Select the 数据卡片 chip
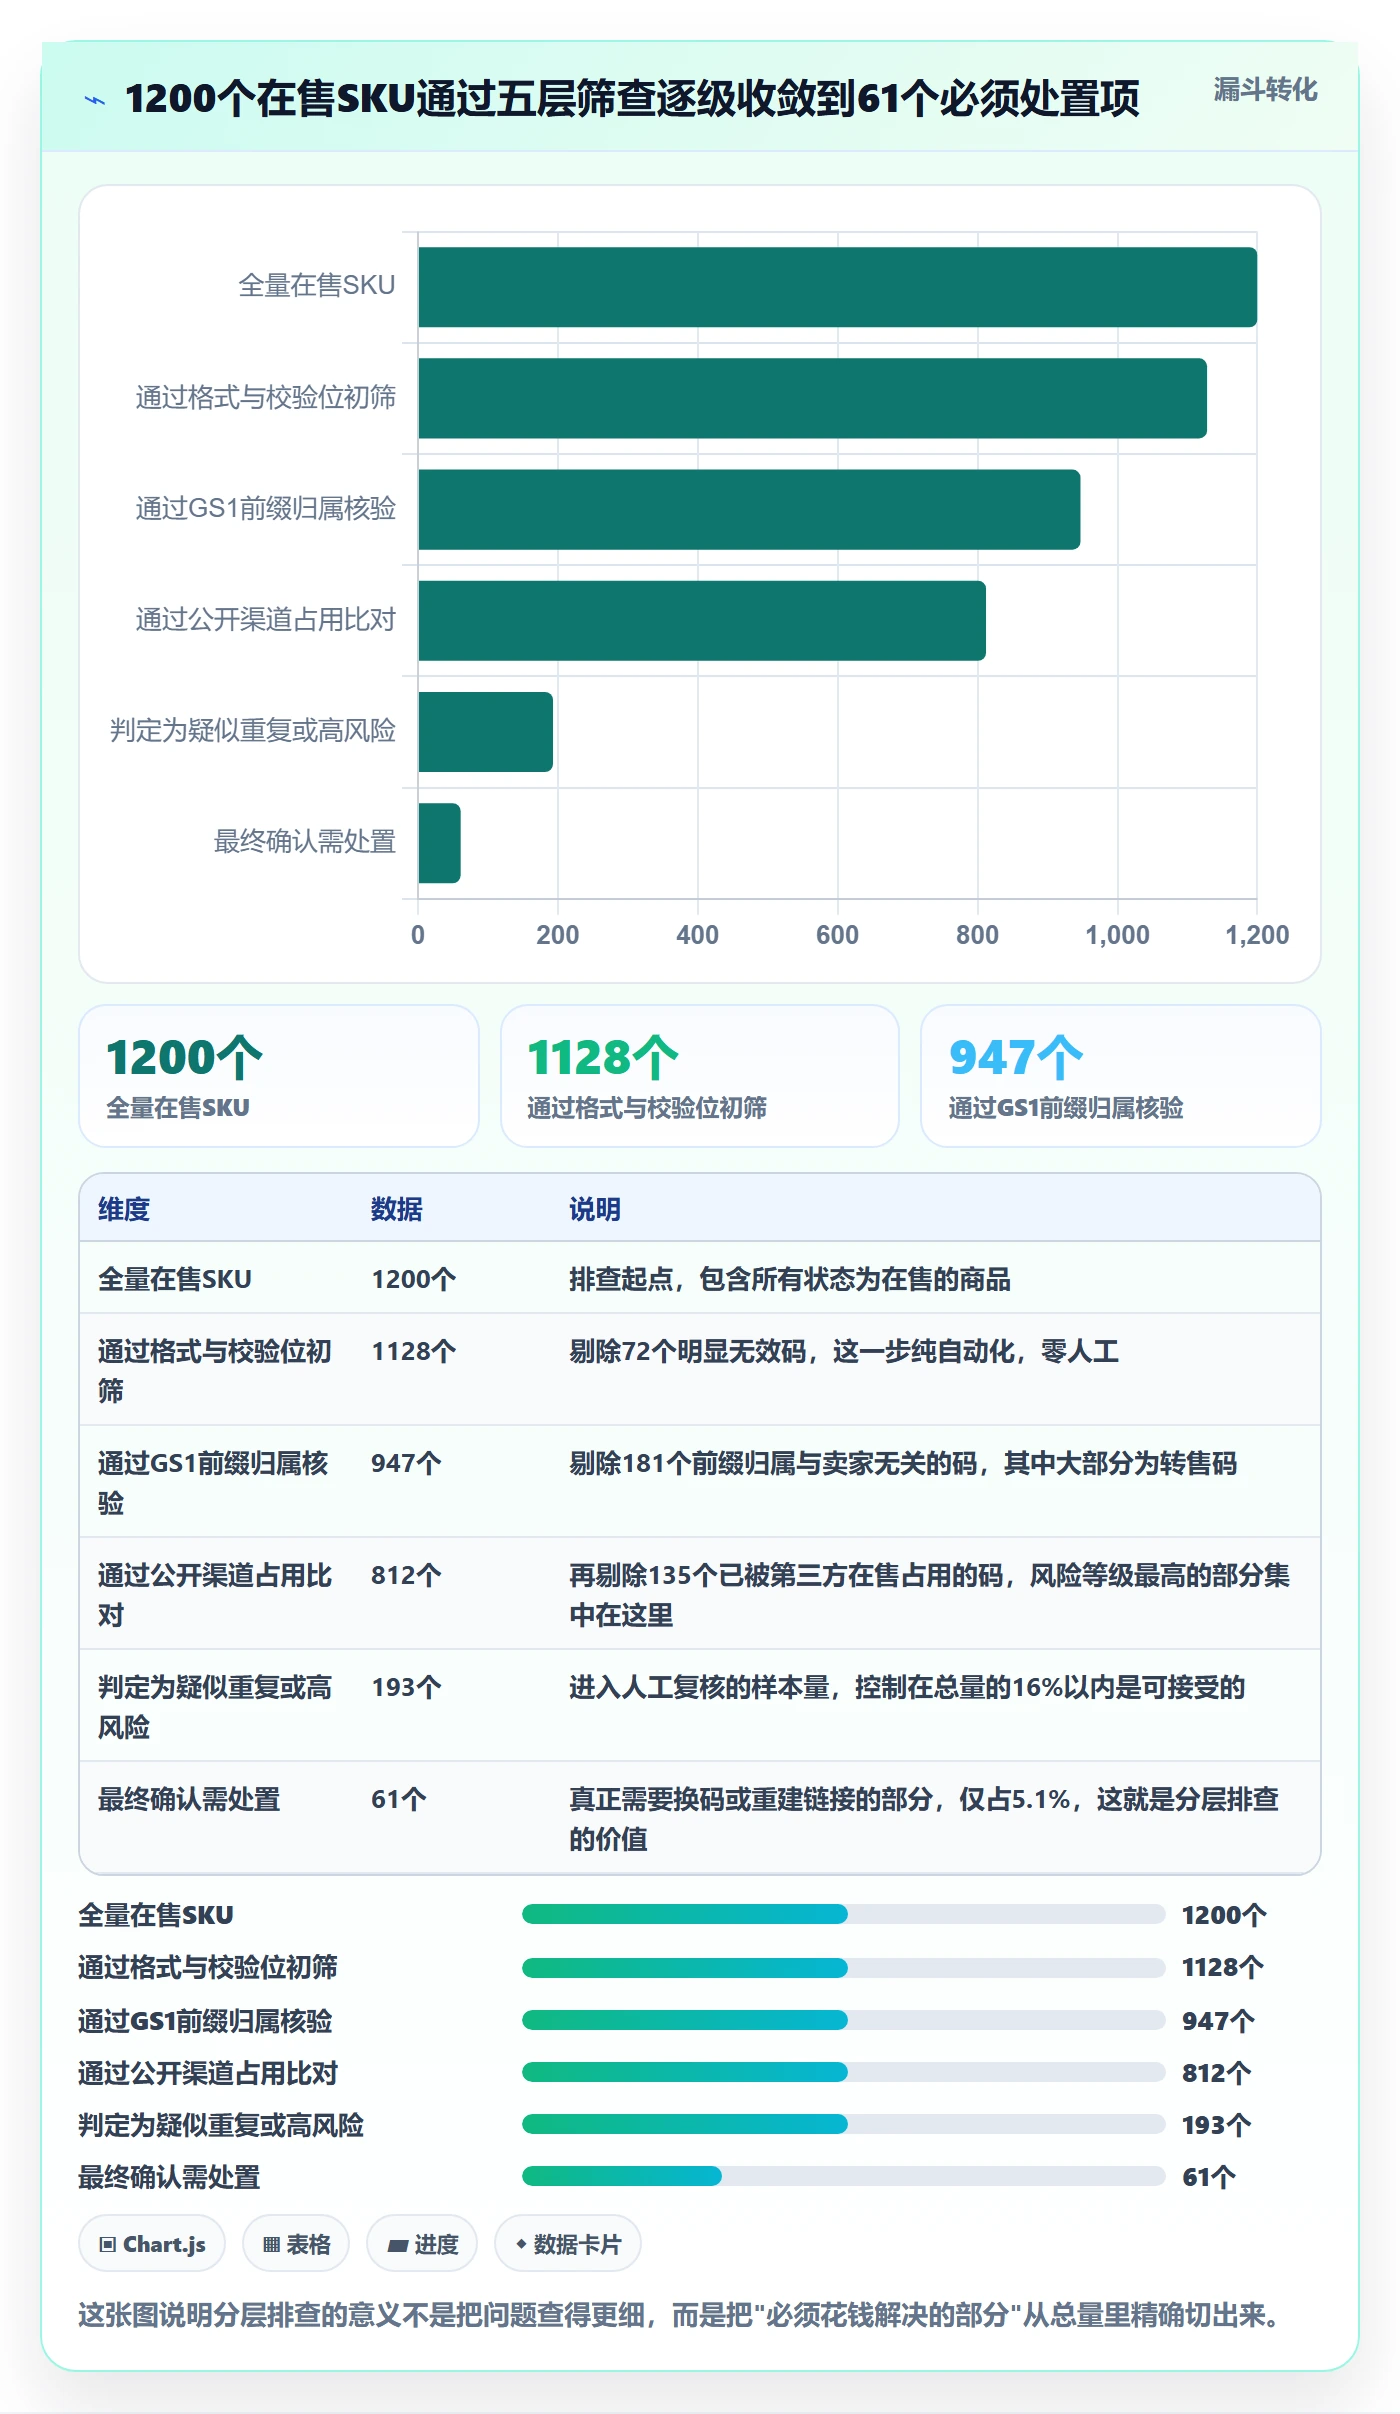Screen dimensions: 1400x2414 coord(568,2244)
